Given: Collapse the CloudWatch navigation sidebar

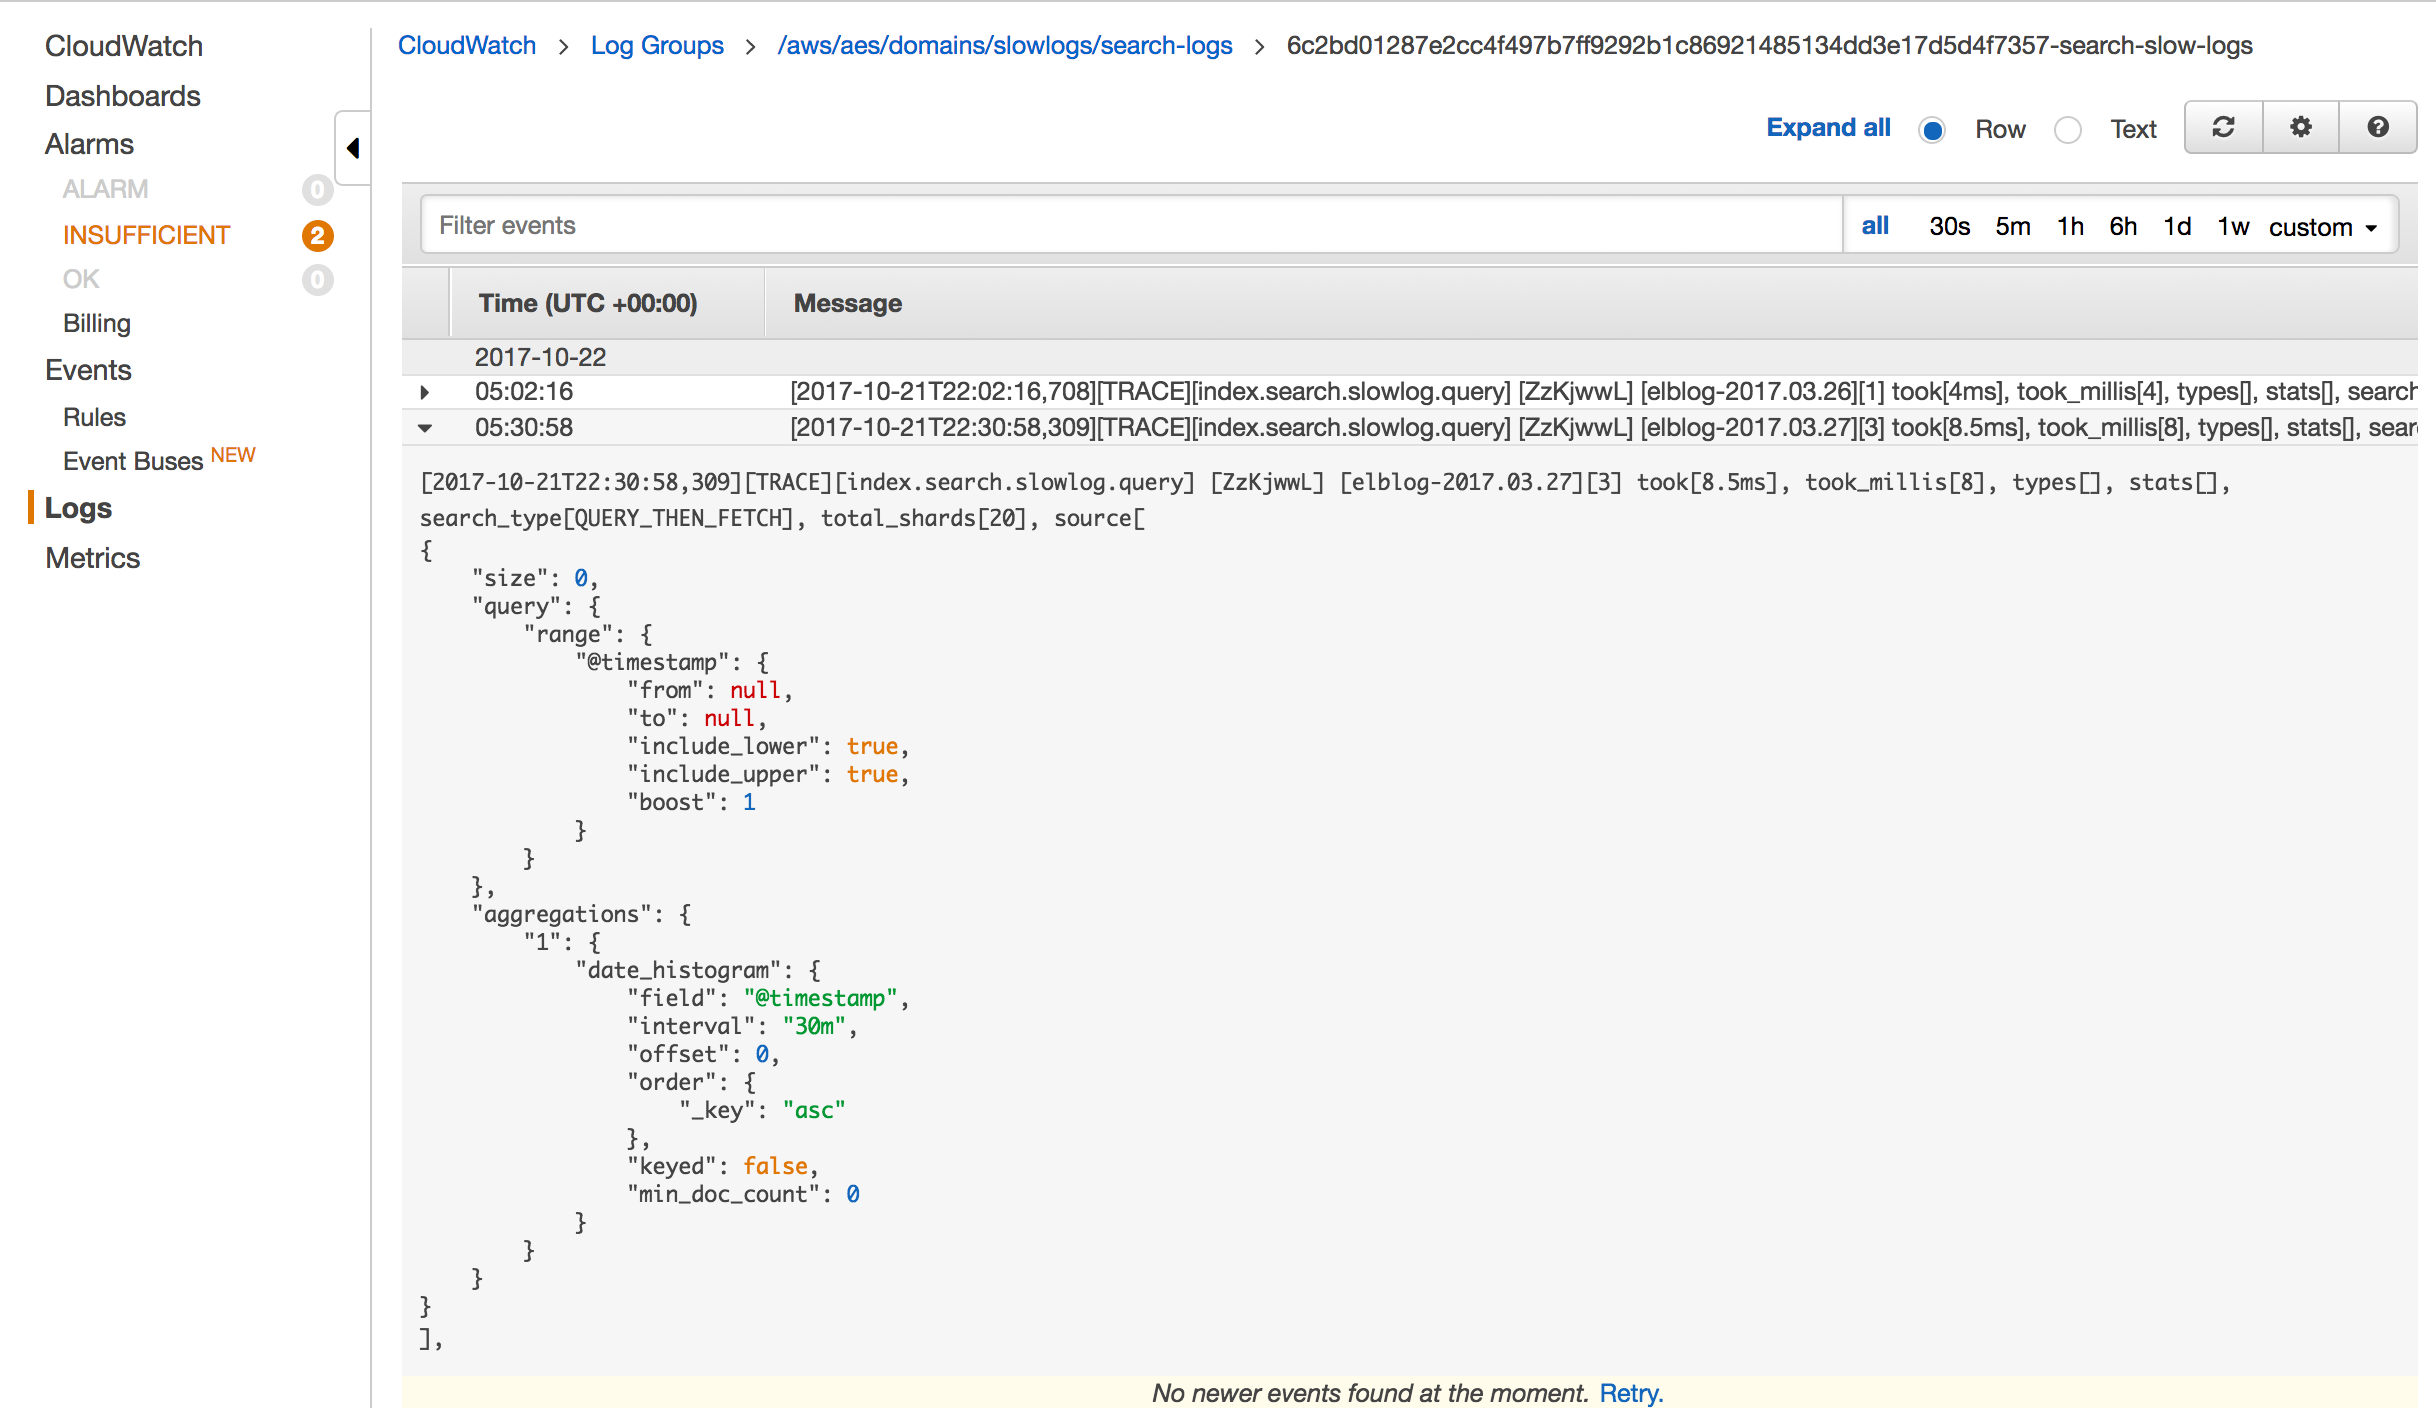Looking at the screenshot, I should tap(352, 147).
